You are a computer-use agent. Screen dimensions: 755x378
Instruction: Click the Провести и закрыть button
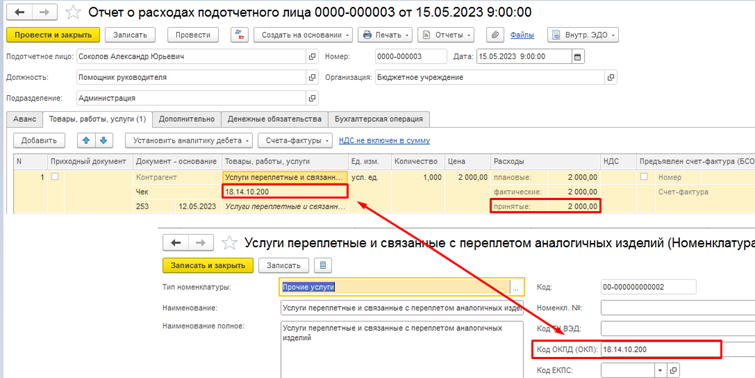pyautogui.click(x=53, y=35)
